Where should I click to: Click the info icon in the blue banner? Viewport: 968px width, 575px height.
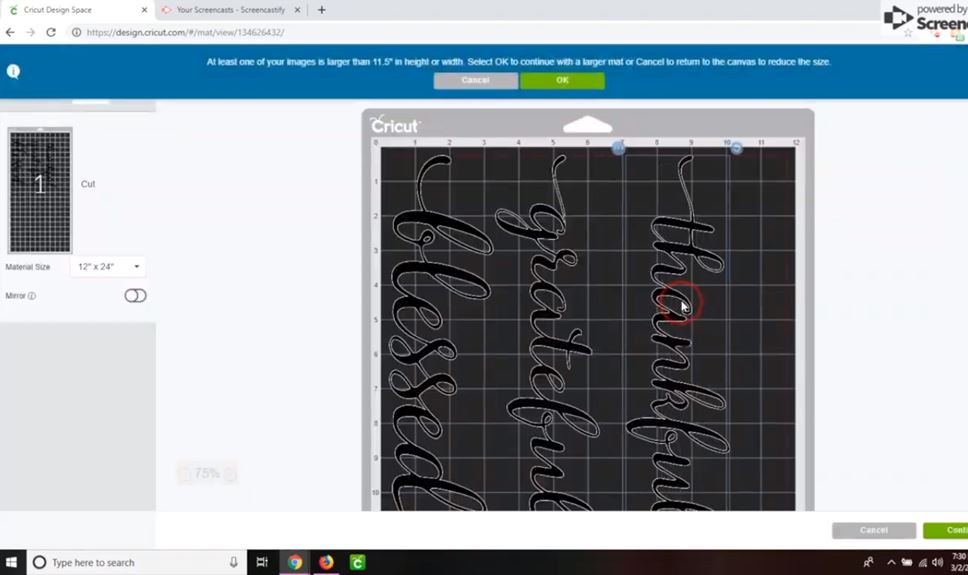pos(13,71)
